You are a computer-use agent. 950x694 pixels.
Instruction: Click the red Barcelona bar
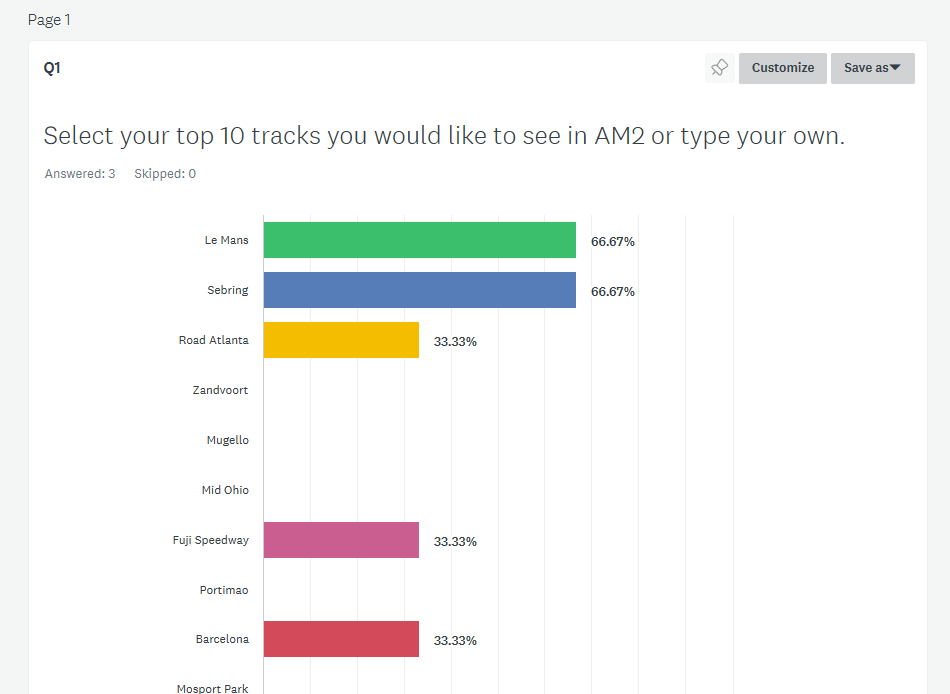[x=342, y=639]
